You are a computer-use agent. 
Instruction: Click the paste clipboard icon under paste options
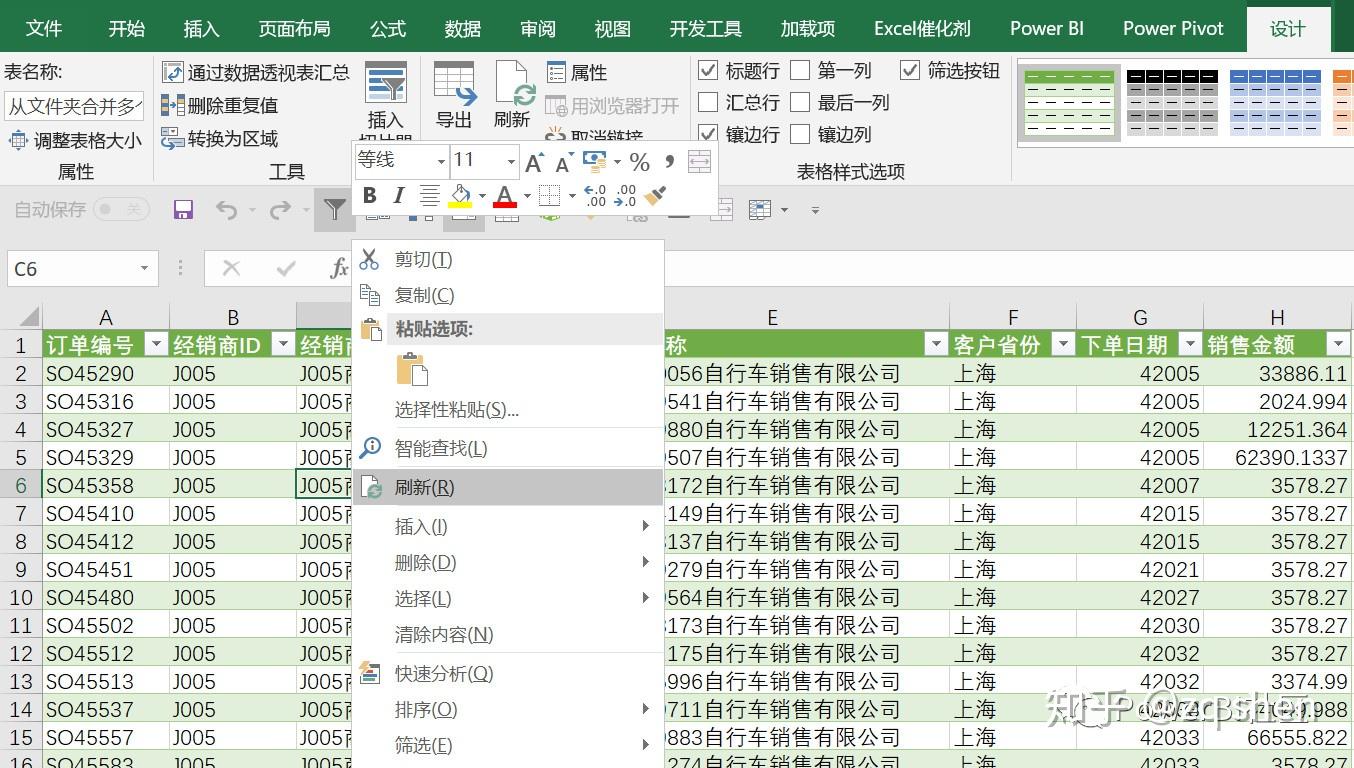click(412, 369)
